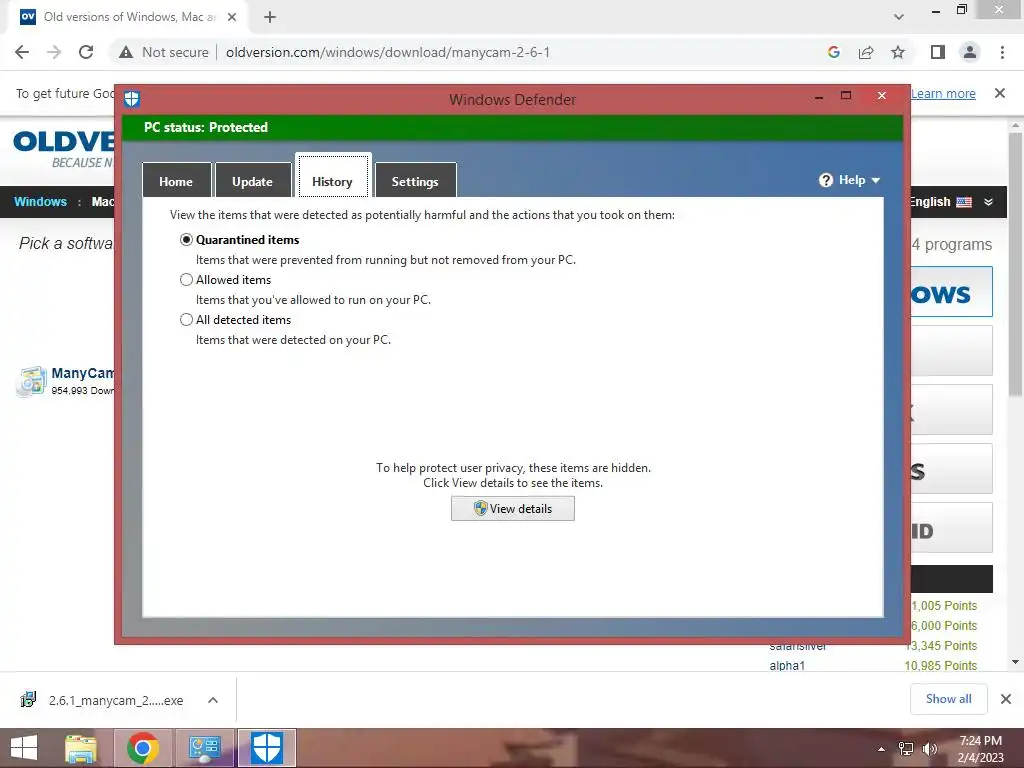The image size is (1024, 768).
Task: Click the US flag language icon
Action: point(964,202)
